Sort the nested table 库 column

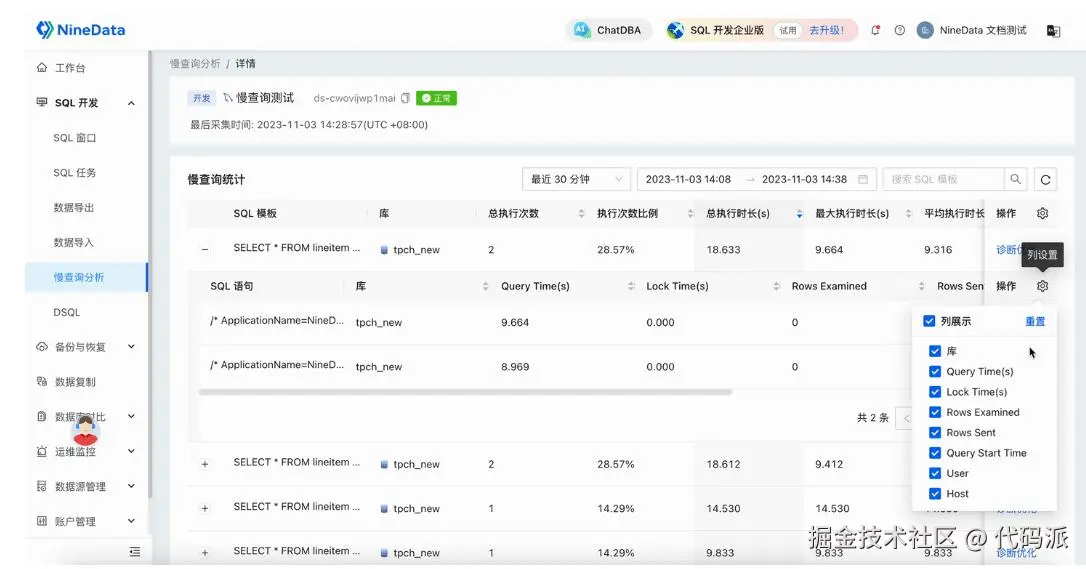click(x=486, y=287)
